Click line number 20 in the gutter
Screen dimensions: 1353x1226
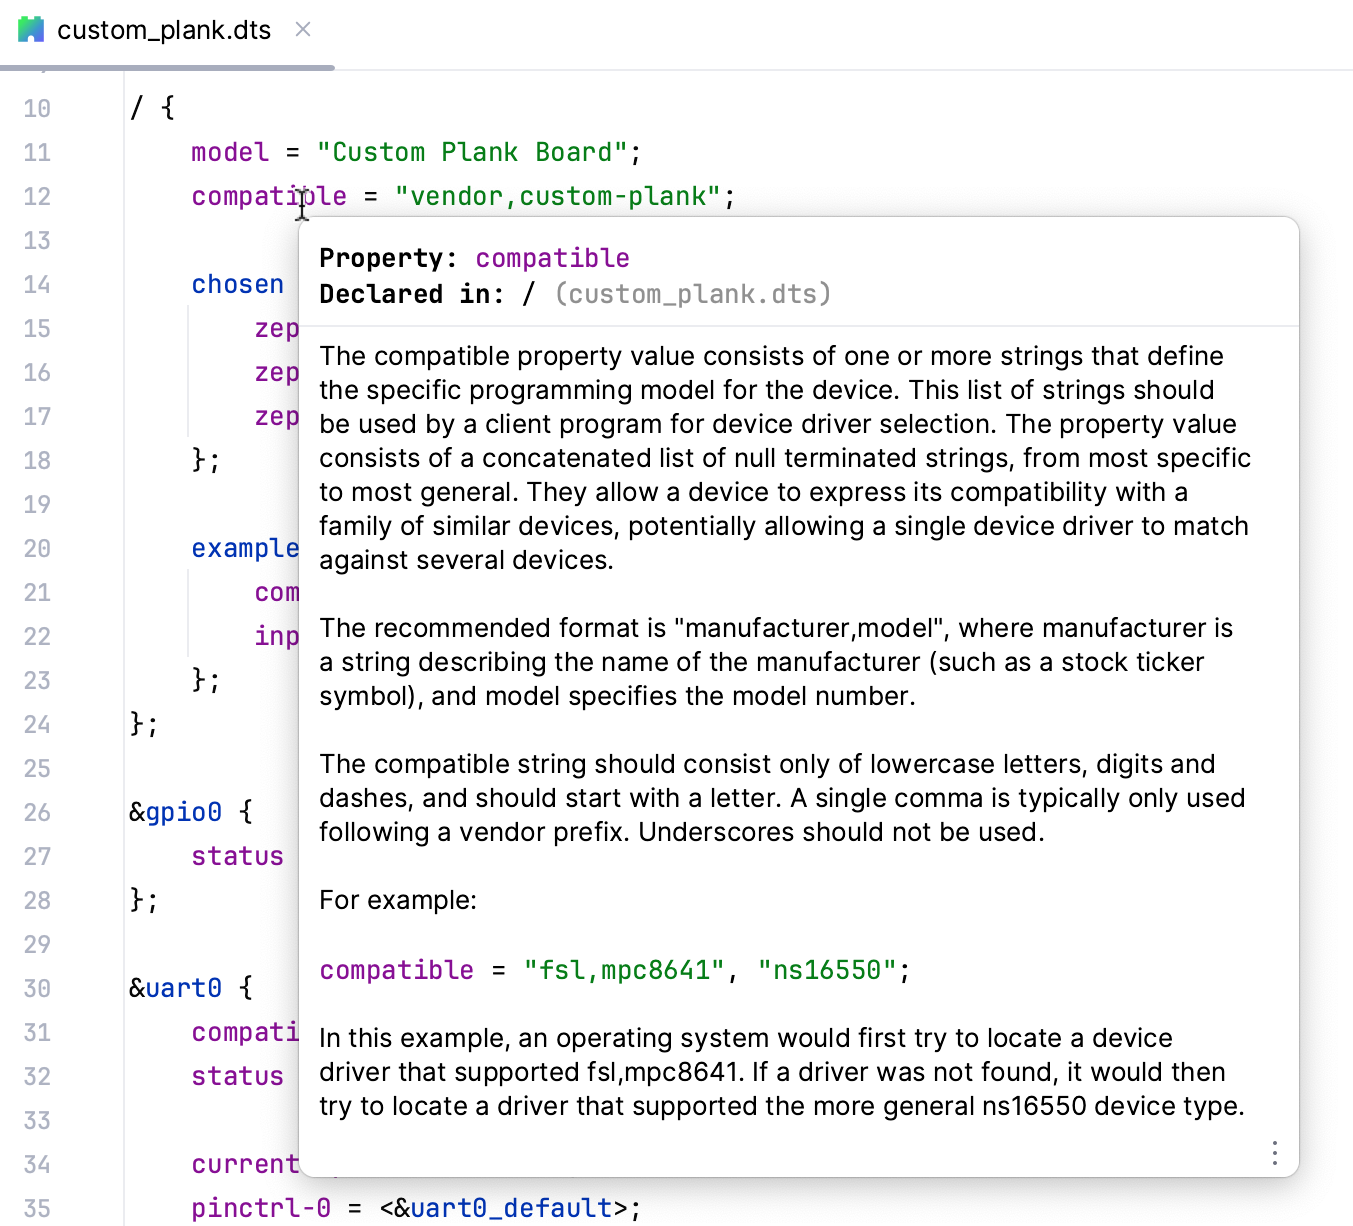pyautogui.click(x=37, y=548)
